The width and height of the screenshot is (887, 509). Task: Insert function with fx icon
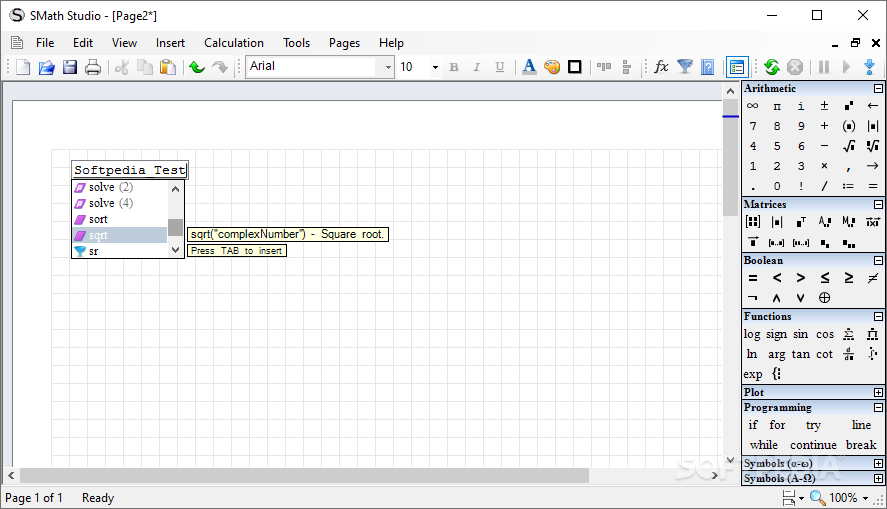click(661, 67)
